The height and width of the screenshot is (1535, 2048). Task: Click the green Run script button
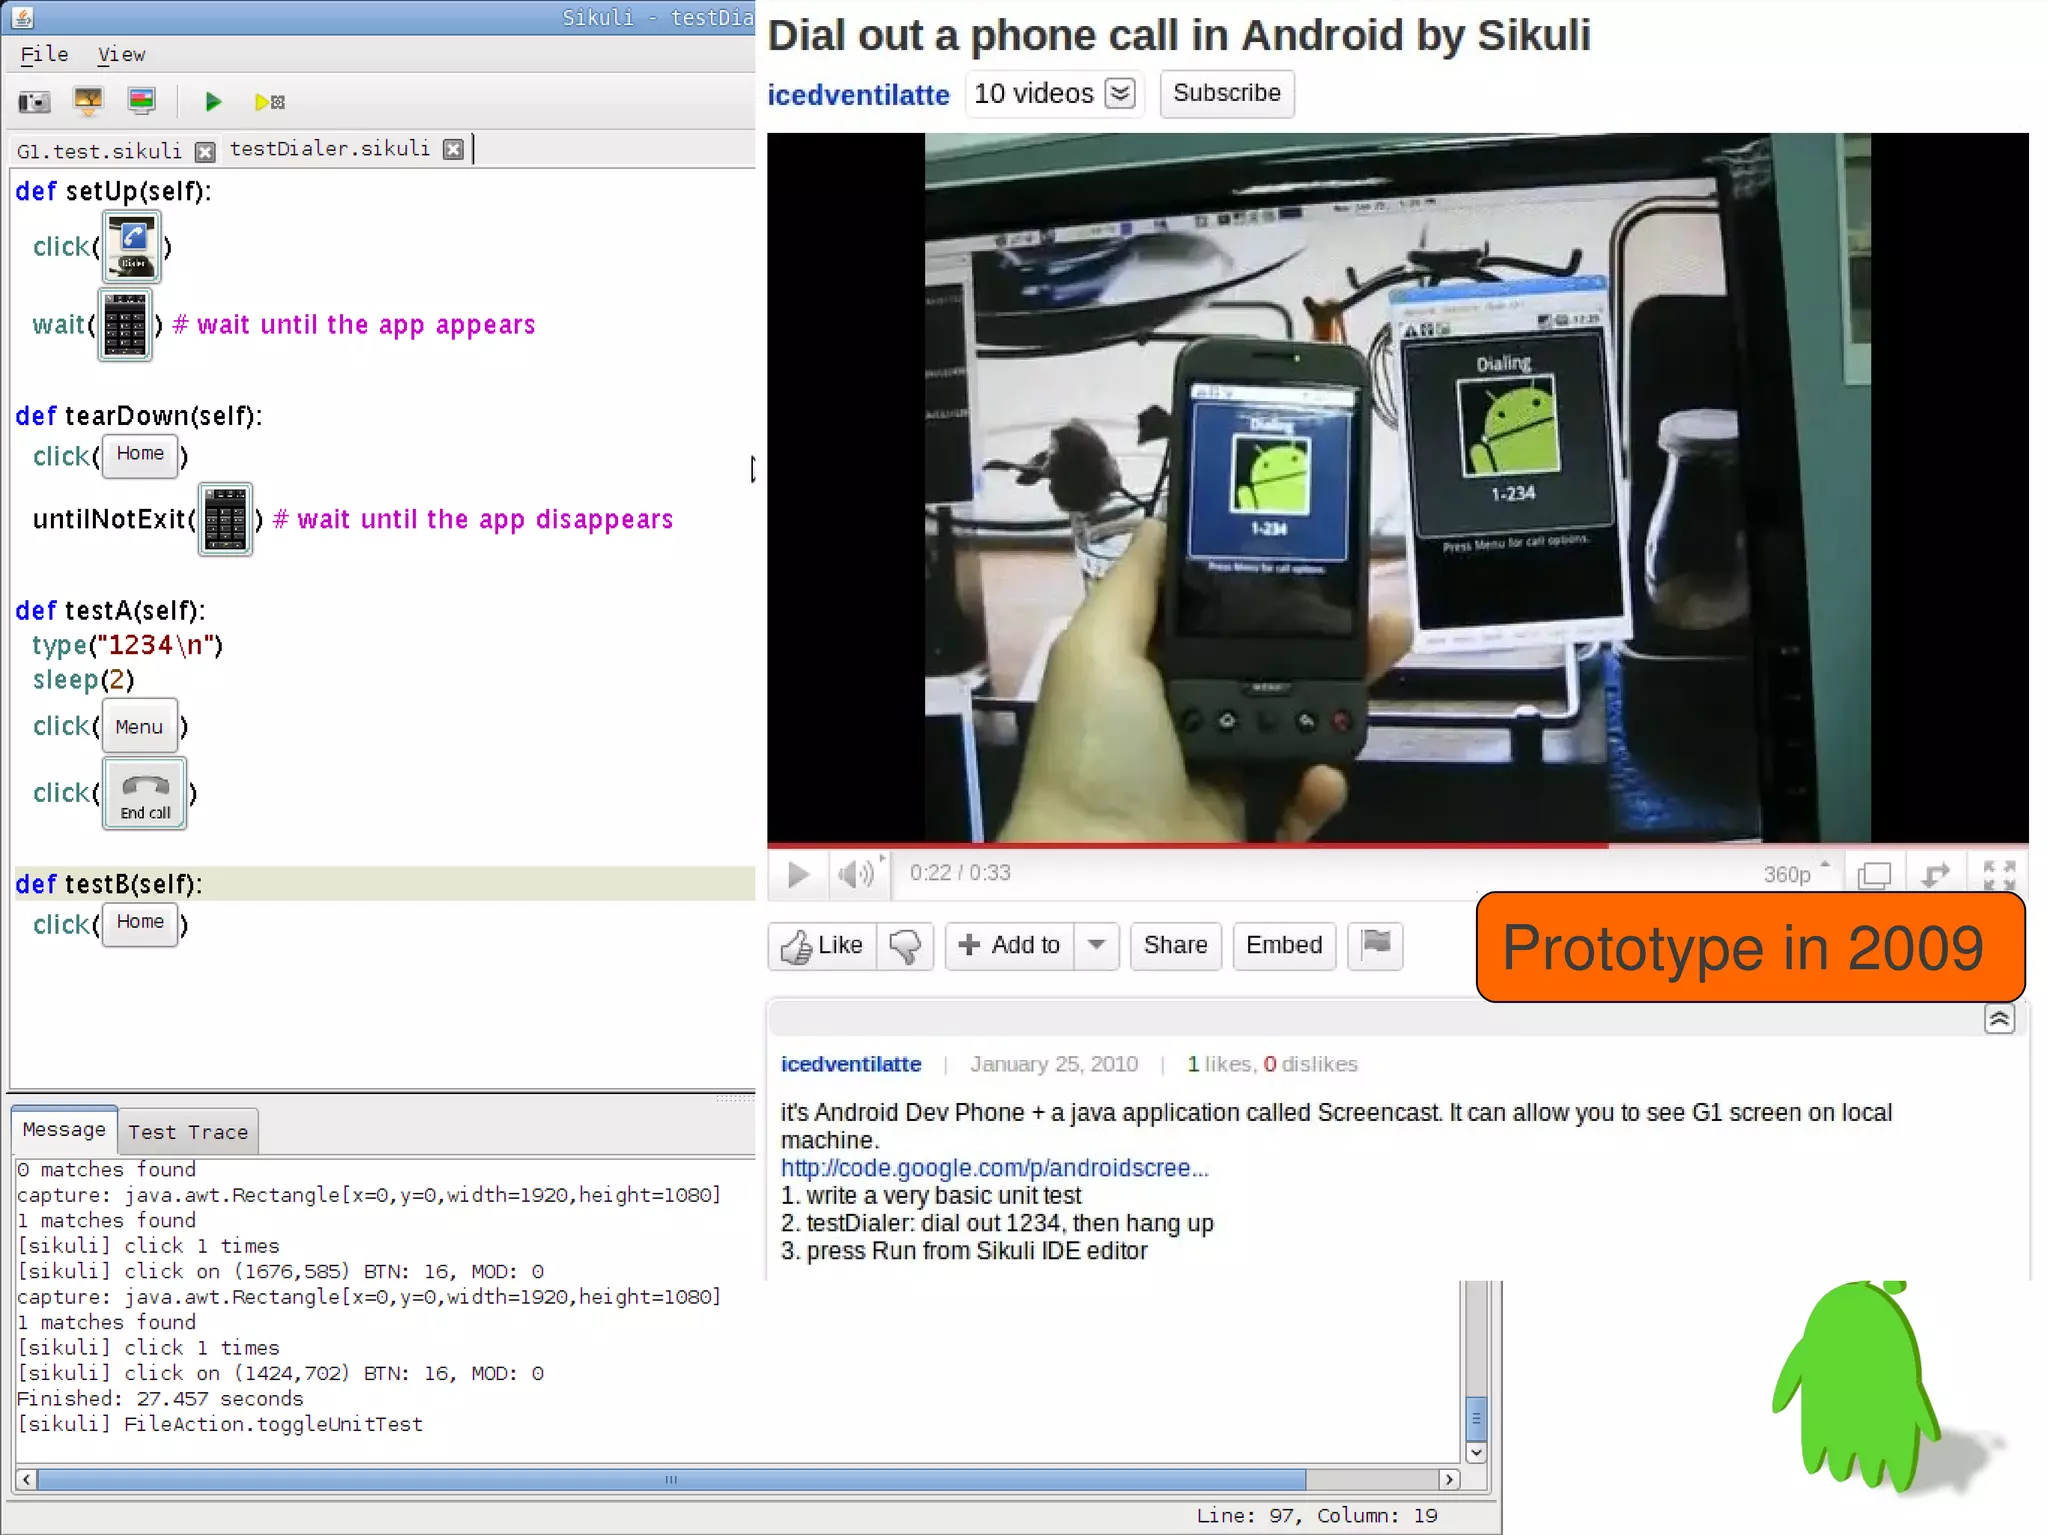[x=212, y=102]
